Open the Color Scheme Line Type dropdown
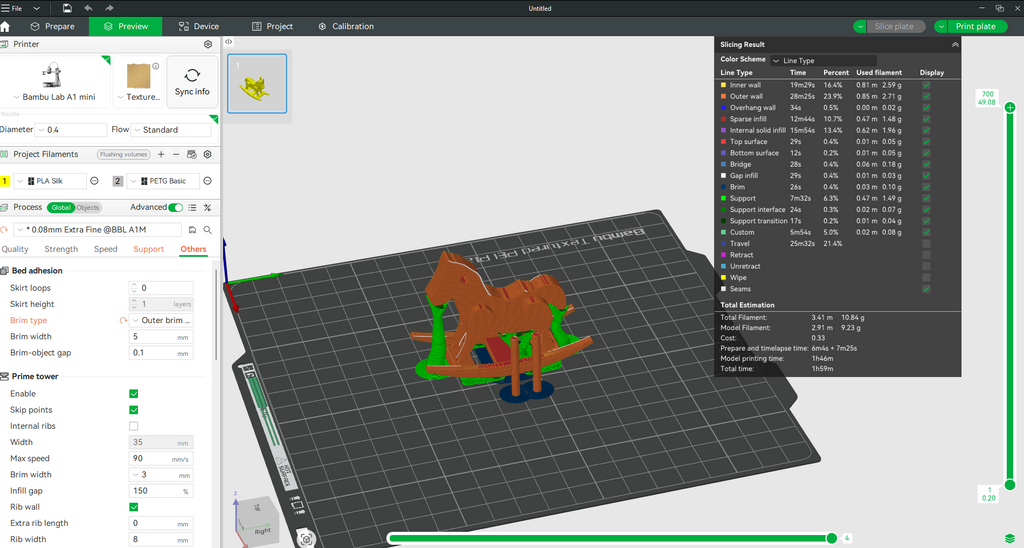The height and width of the screenshot is (548, 1024). coord(811,60)
